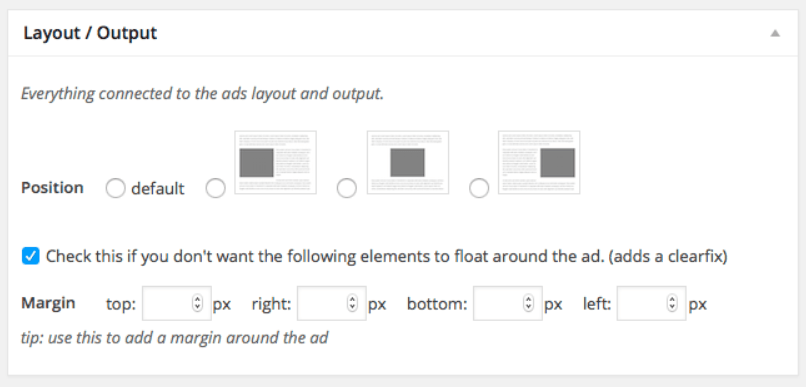Image resolution: width=806 pixels, height=387 pixels.
Task: Select the default position radio button
Action: [x=115, y=189]
